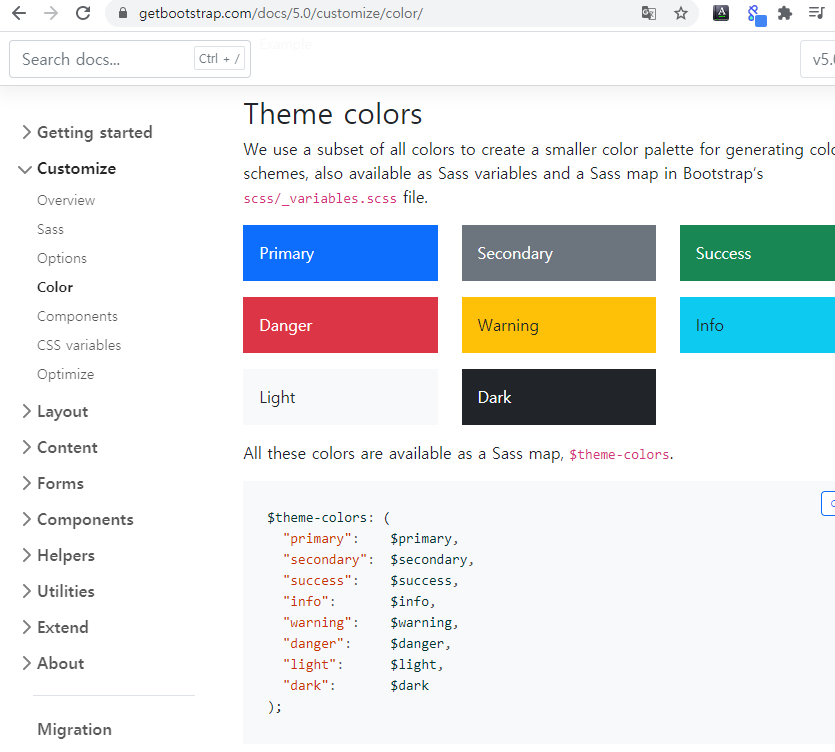The image size is (835, 752).
Task: Open the dark 'A' extension icon
Action: 721,13
